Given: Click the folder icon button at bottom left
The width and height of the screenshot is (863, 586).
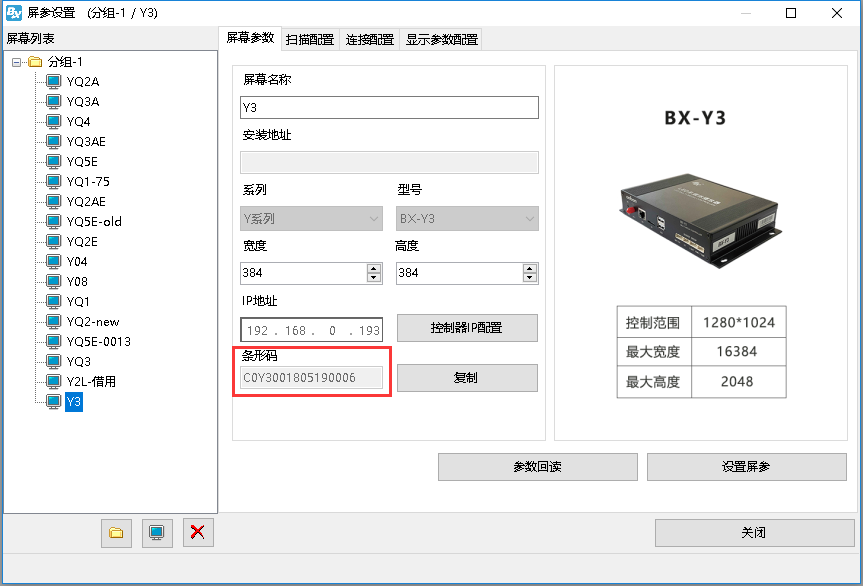Looking at the screenshot, I should click(116, 533).
